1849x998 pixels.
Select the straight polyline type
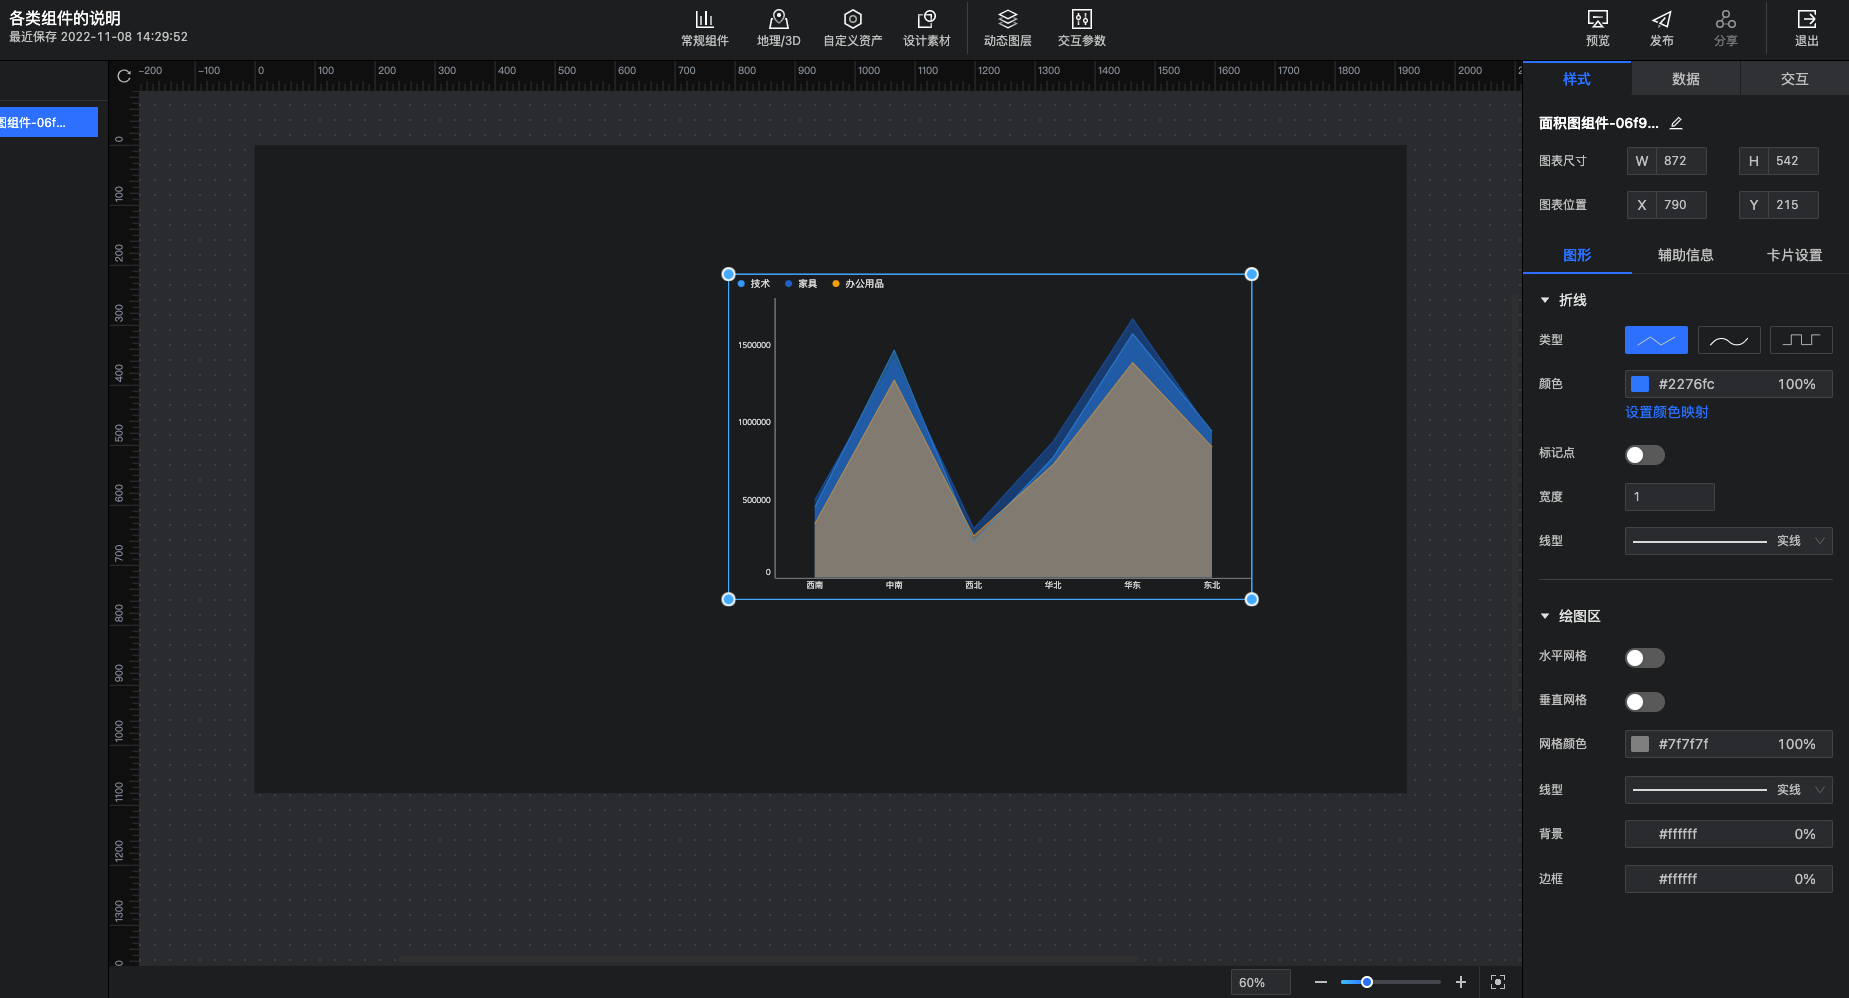click(1656, 340)
